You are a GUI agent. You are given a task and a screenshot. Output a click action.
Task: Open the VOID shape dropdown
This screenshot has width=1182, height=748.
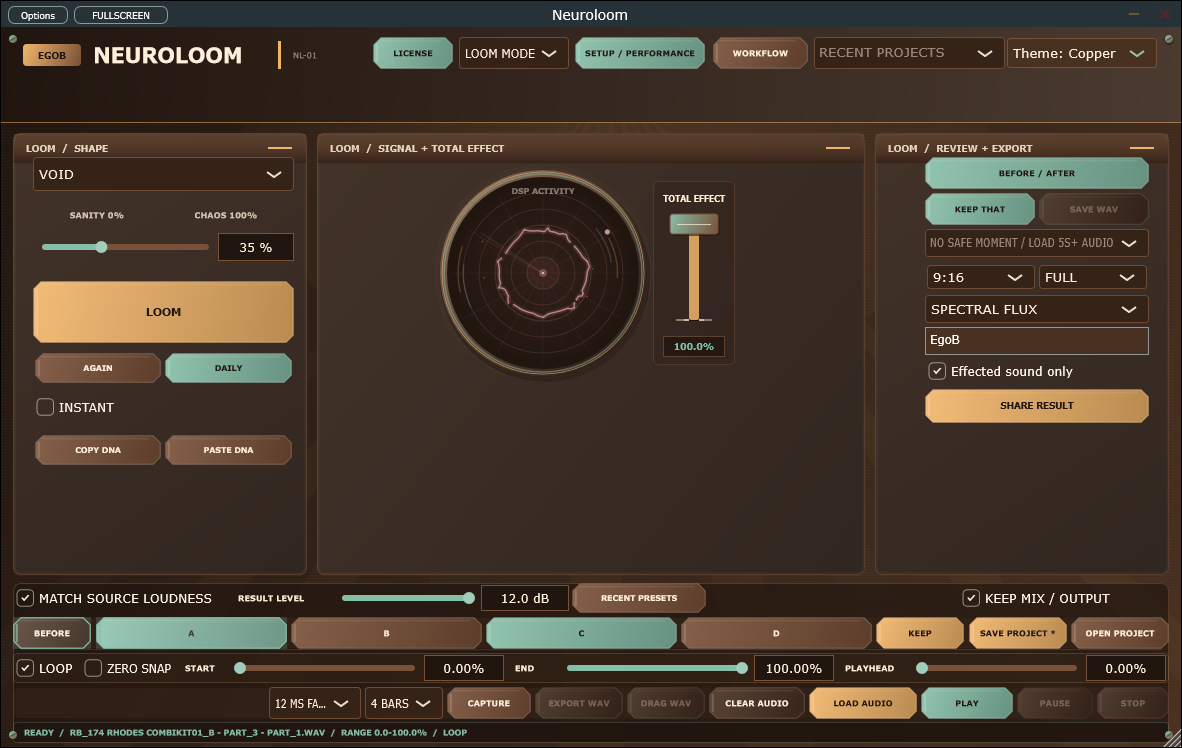tap(163, 174)
